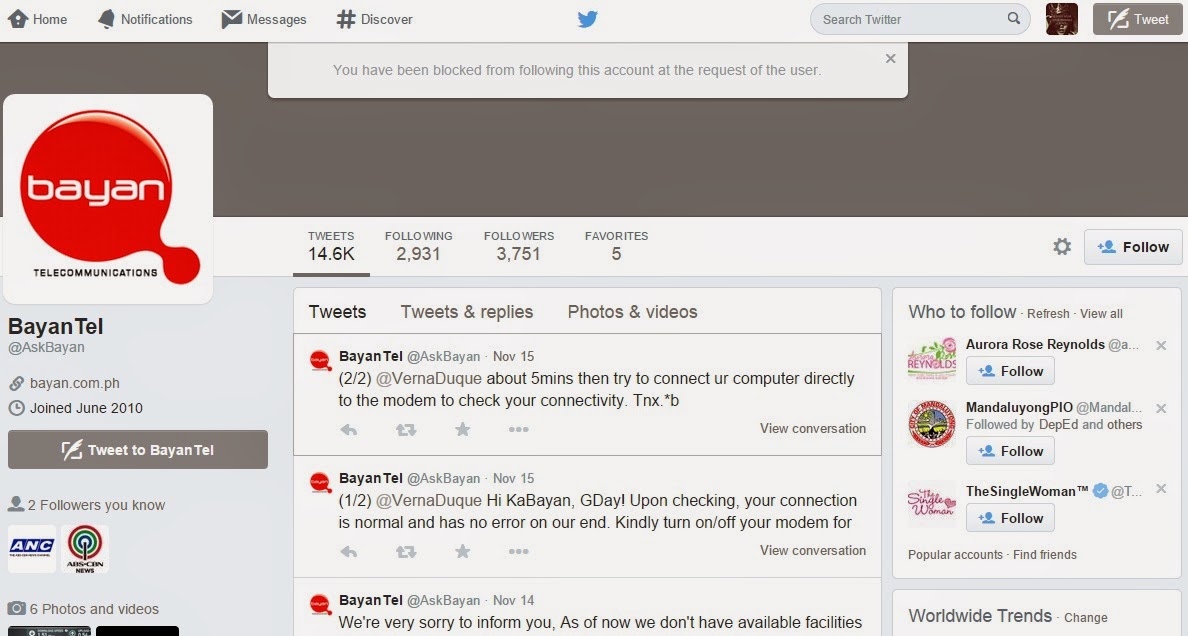
Task: Click into the Search Twitter field
Action: (920, 20)
